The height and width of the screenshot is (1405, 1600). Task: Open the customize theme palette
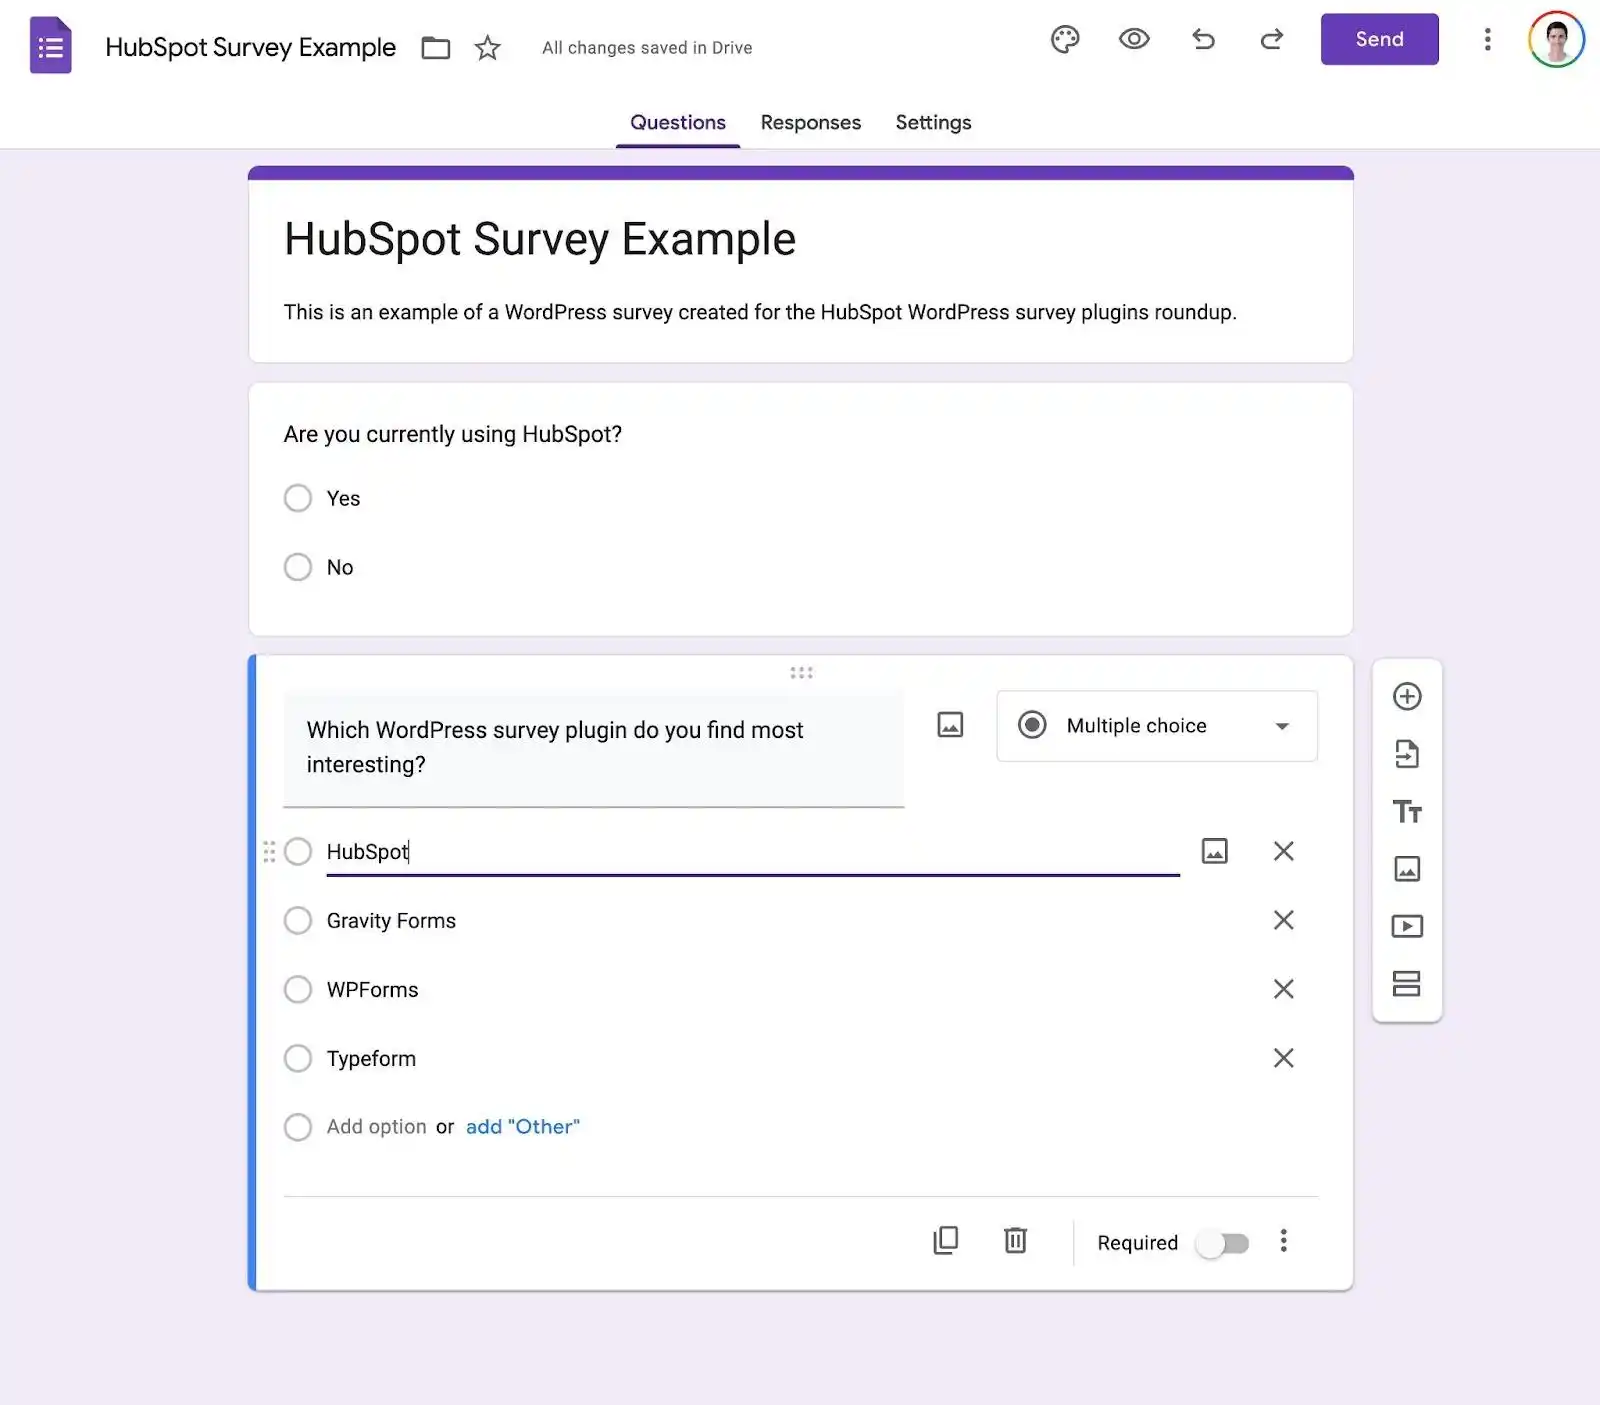click(x=1065, y=40)
